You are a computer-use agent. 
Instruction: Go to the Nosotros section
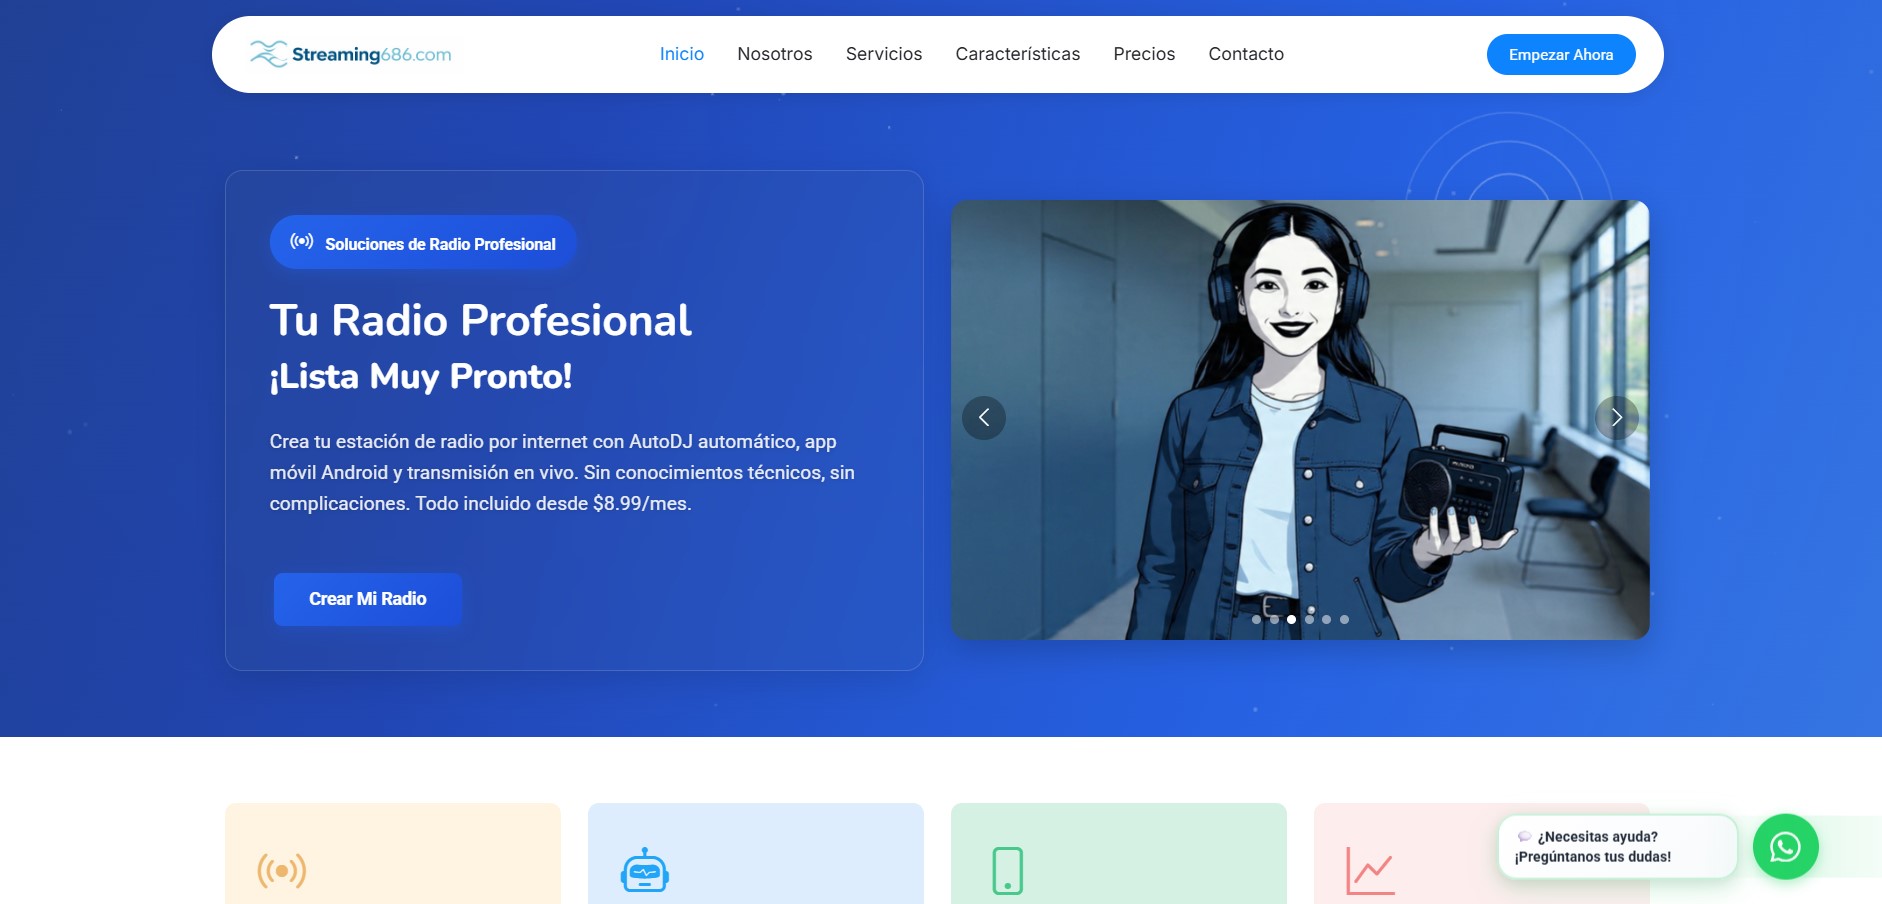point(774,54)
